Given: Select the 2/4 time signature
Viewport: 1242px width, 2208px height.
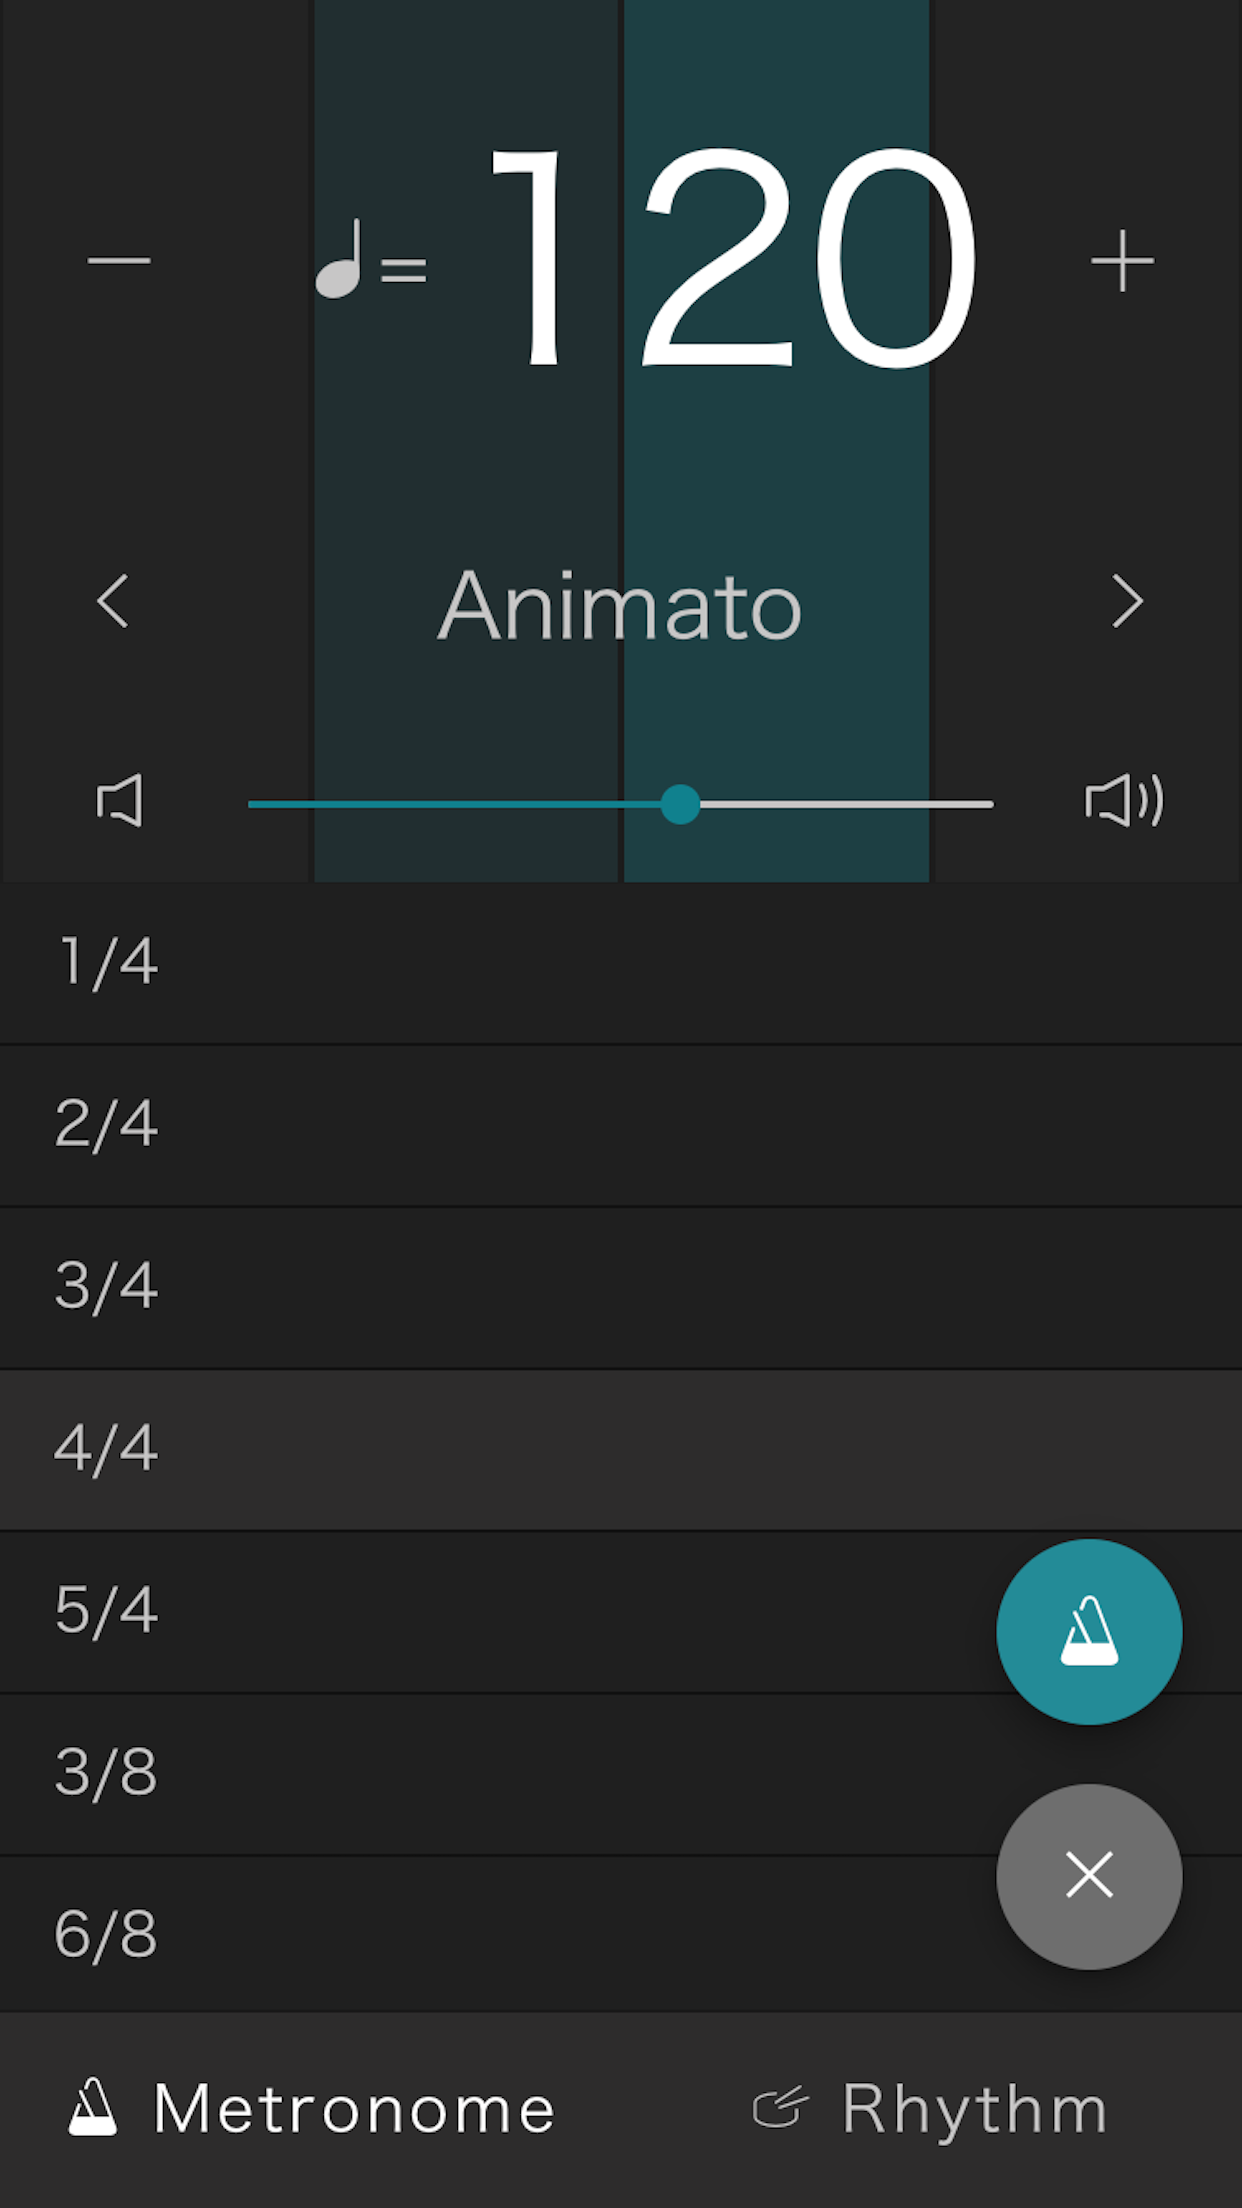Looking at the screenshot, I should [107, 1124].
